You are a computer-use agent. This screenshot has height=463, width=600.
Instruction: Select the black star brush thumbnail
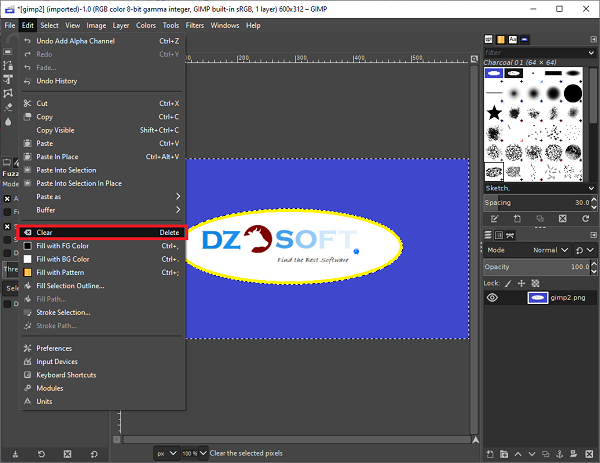(x=494, y=113)
